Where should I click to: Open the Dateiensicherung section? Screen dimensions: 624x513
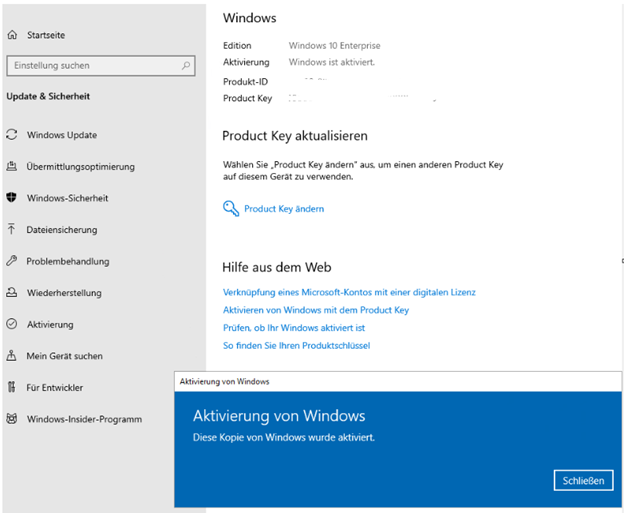(62, 230)
